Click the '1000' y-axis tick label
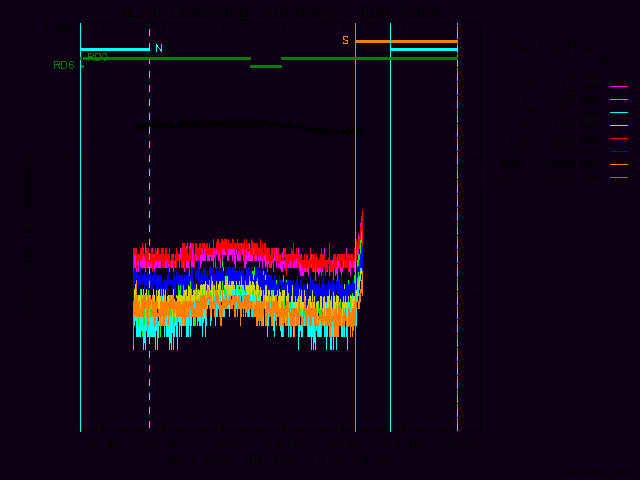Screen dimensions: 640x480 (x=60, y=29)
